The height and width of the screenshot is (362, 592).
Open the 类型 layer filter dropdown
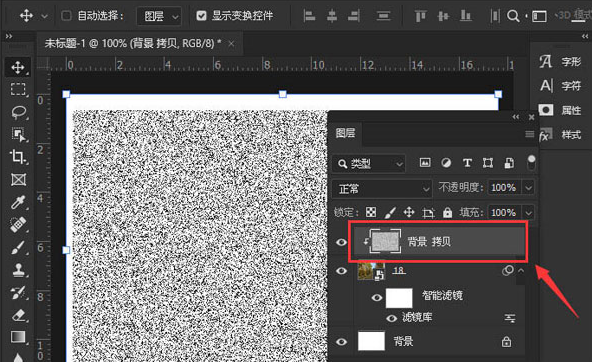pos(368,163)
